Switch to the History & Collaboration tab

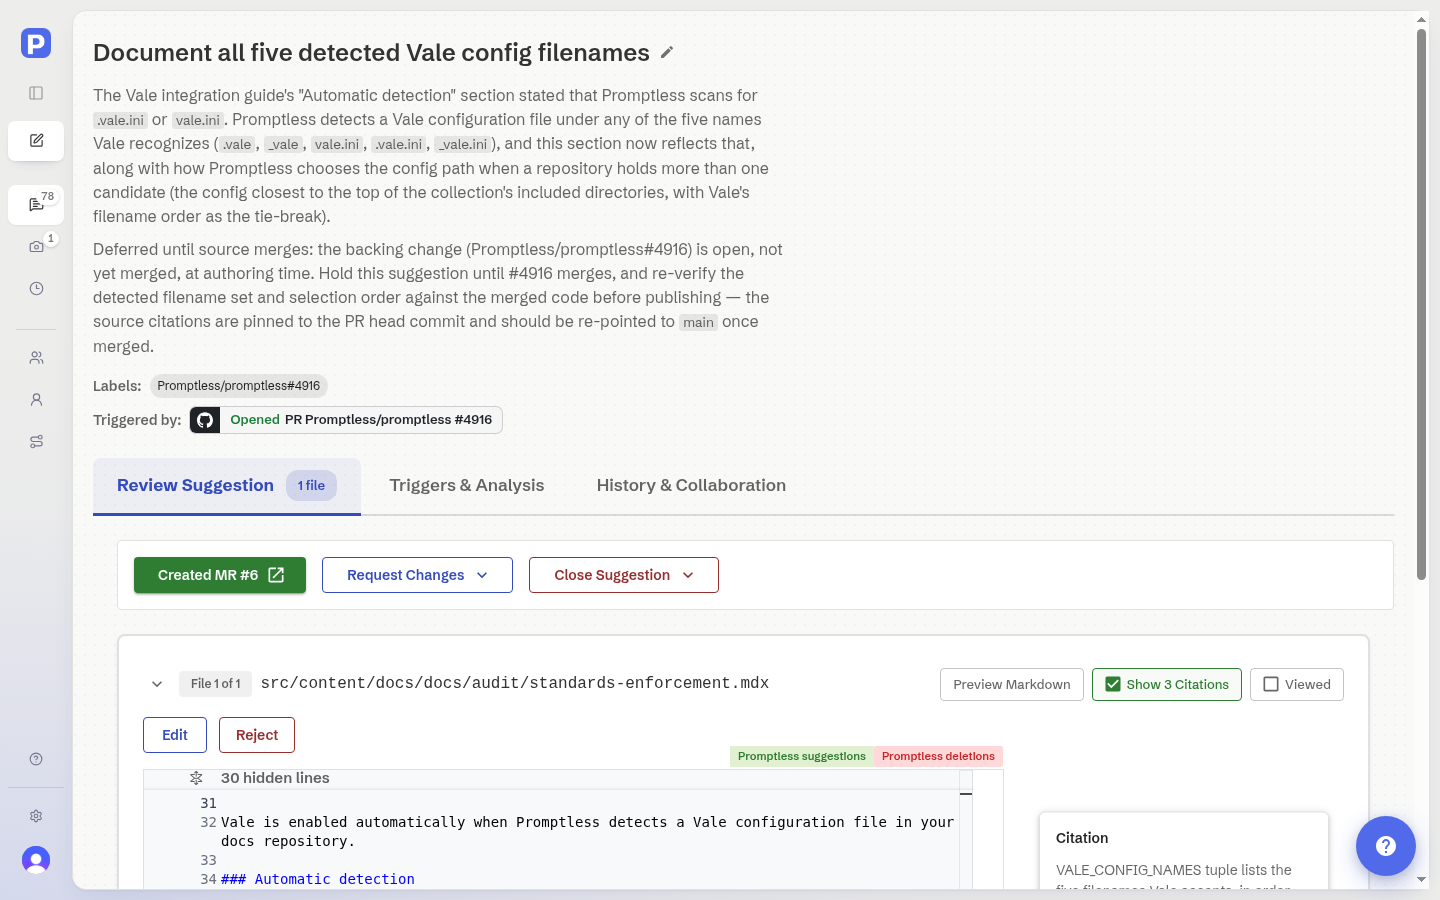pos(691,486)
